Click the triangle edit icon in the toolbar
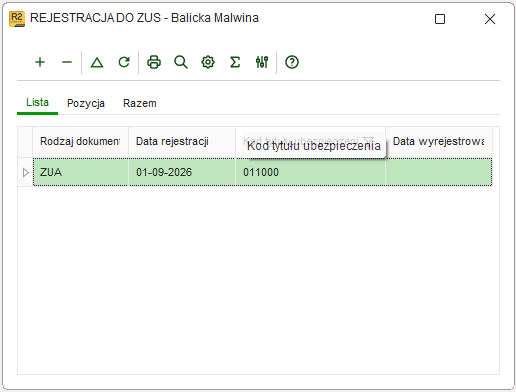This screenshot has width=516, height=392. tap(97, 62)
